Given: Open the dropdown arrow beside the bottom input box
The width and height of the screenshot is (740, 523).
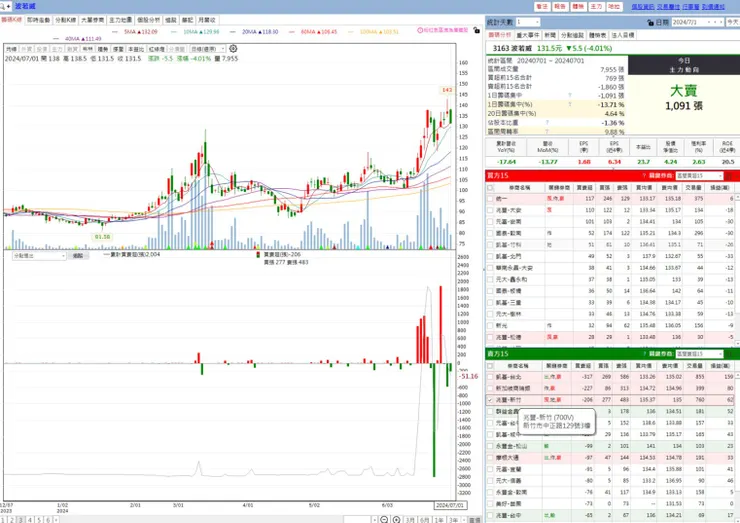Looking at the screenshot, I should click(374, 520).
